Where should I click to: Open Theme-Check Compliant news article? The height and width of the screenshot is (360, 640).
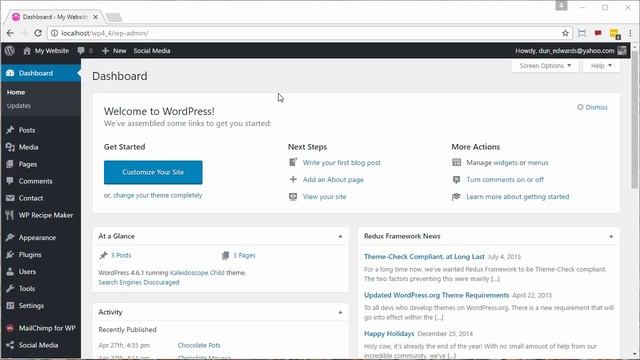coord(424,257)
